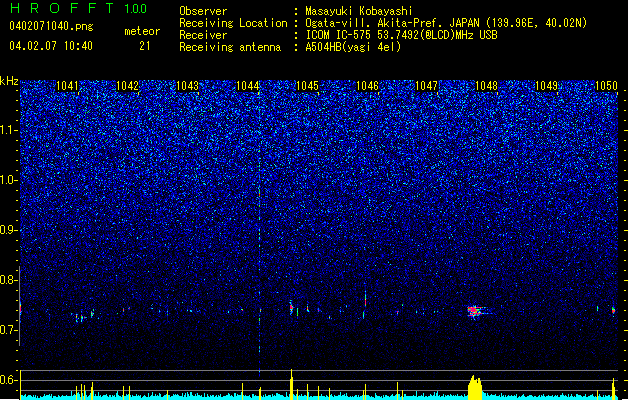The height and width of the screenshot is (400, 629).
Task: Click the 1049 time marker
Action: 546,86
